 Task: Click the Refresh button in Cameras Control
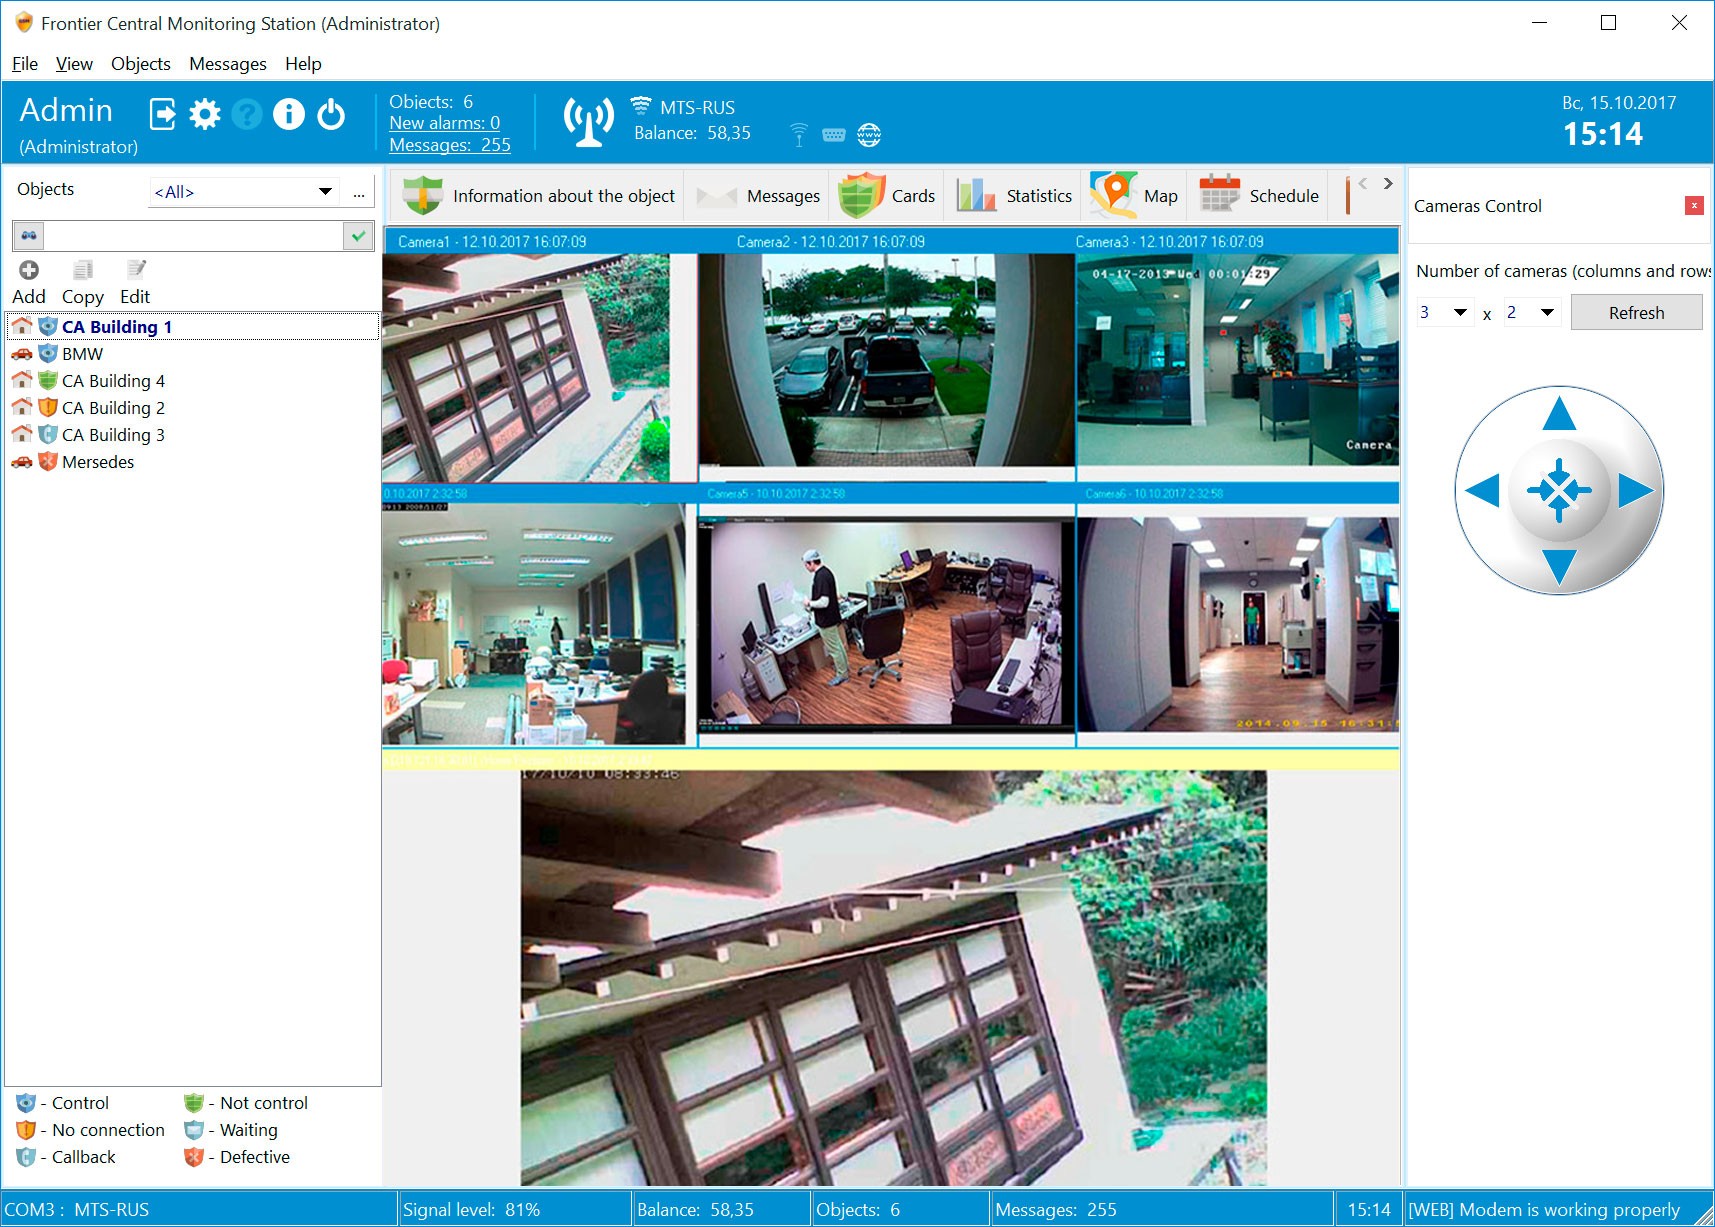1637,311
